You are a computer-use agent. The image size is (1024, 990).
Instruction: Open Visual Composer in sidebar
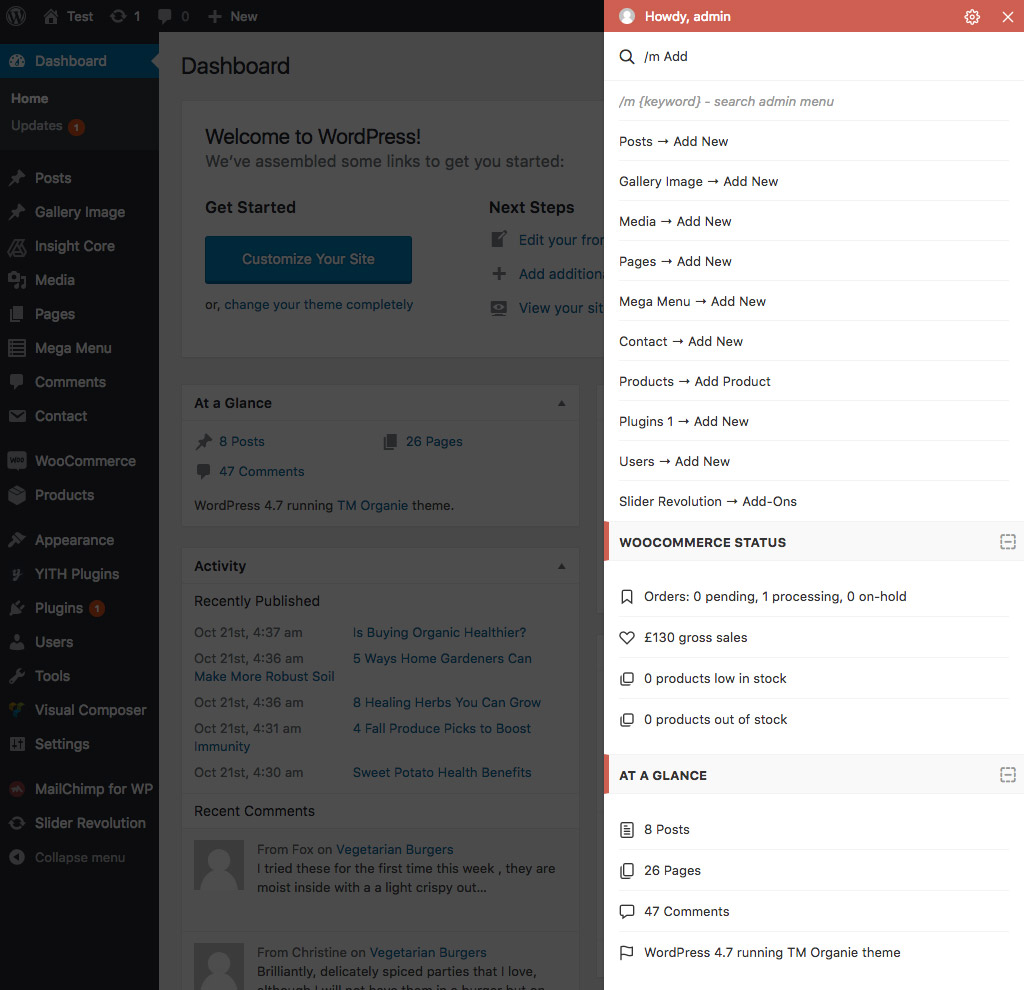[79, 710]
